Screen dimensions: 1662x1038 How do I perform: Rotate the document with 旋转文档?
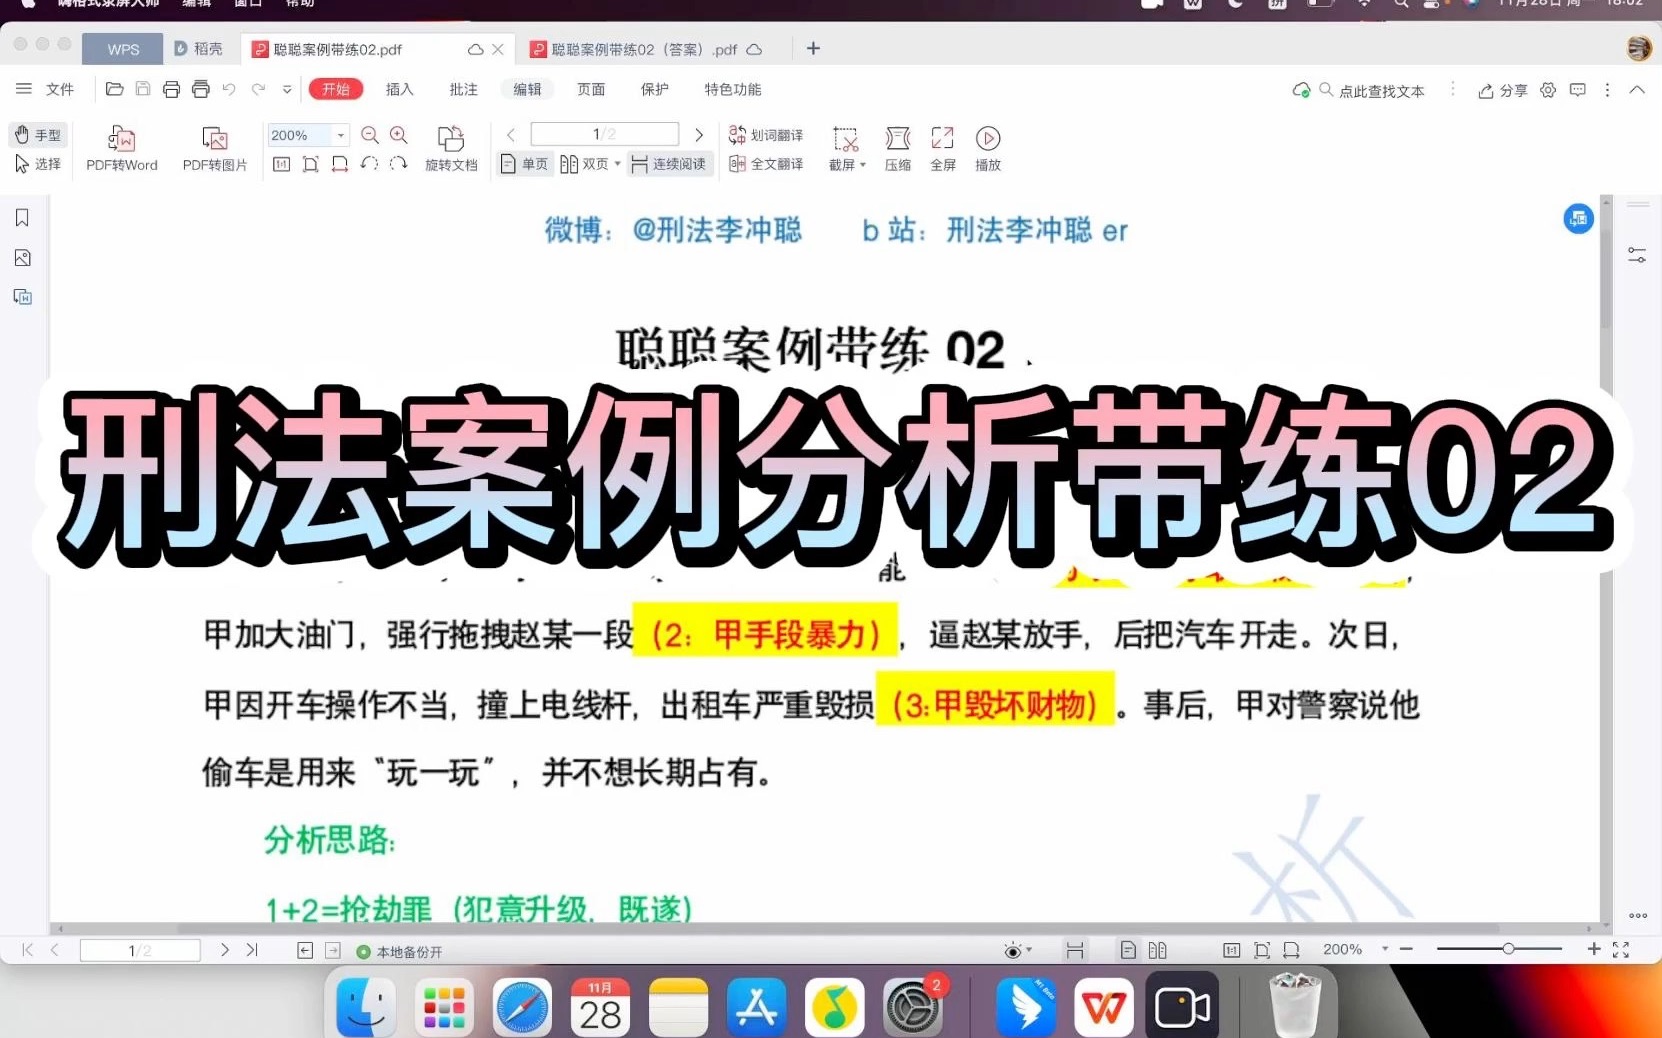coord(451,148)
